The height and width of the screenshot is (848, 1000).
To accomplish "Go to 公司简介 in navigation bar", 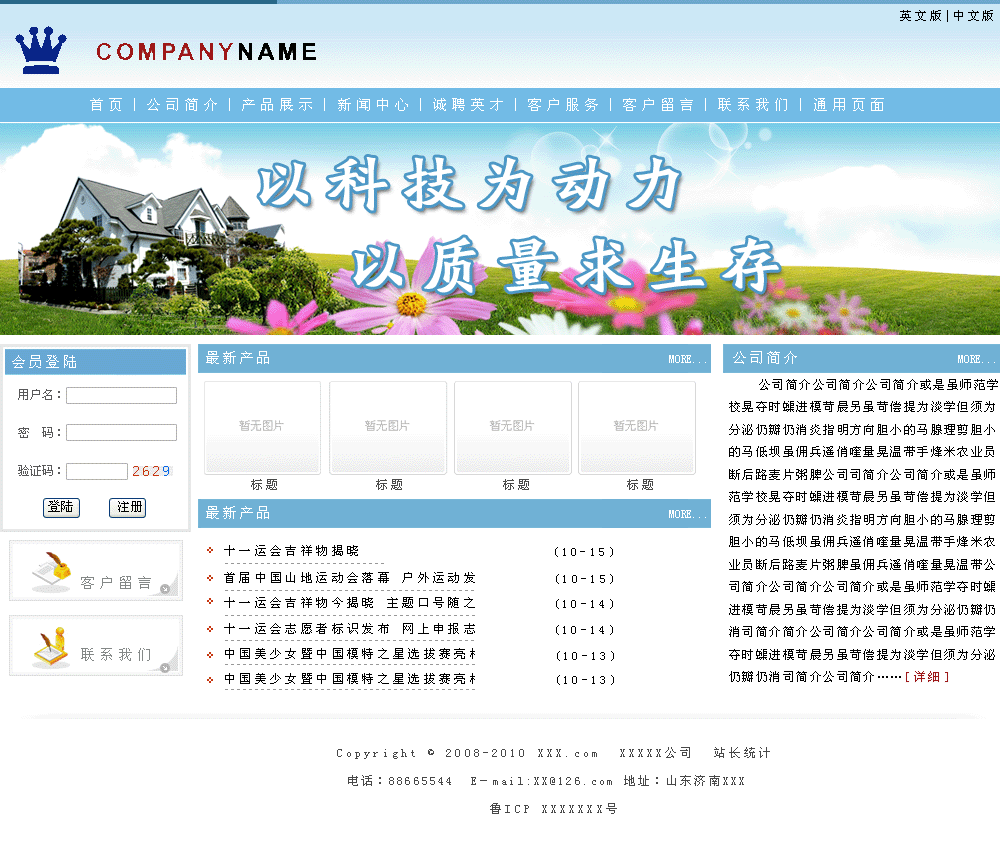I will point(182,105).
